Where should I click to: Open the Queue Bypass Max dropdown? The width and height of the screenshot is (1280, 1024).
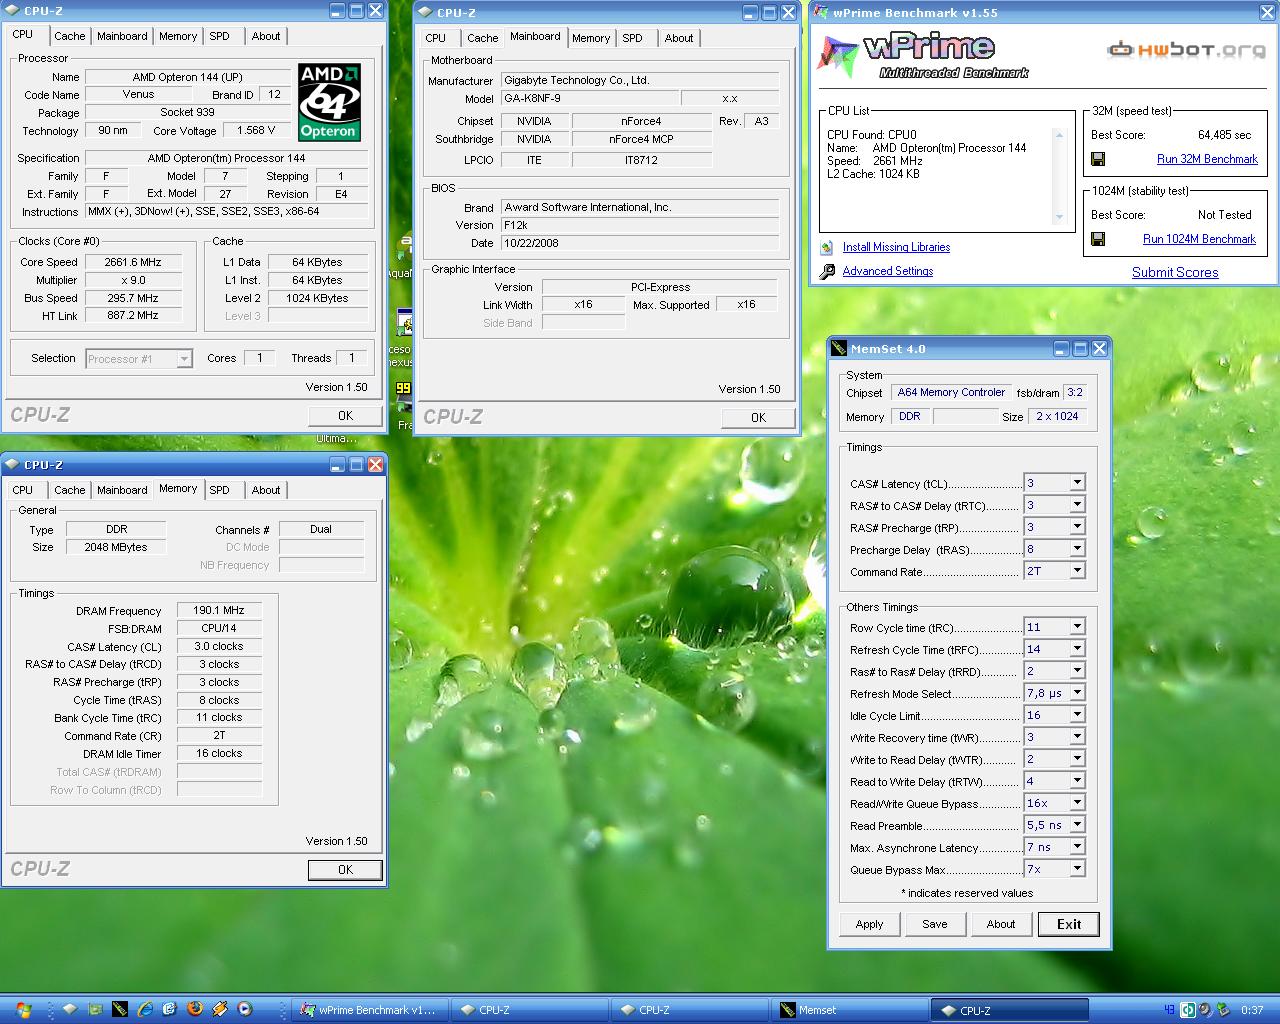(x=1077, y=869)
